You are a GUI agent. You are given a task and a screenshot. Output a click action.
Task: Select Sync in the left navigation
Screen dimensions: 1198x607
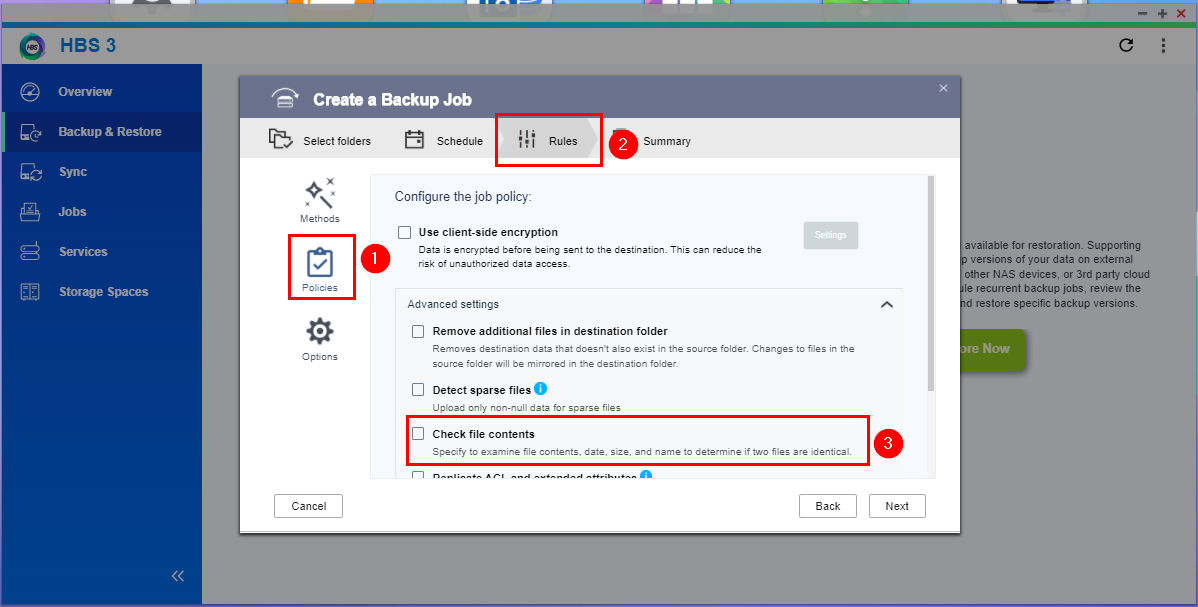tap(71, 171)
